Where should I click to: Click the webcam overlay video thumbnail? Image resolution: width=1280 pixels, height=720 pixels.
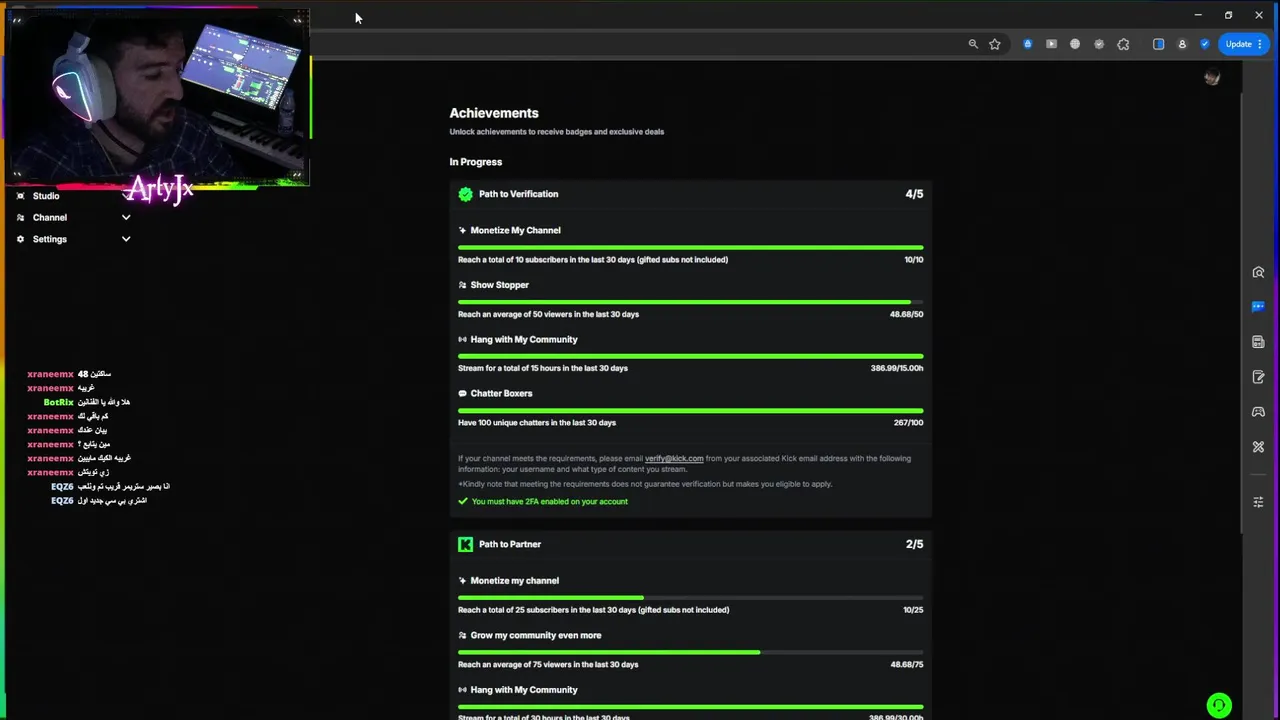coord(158,97)
